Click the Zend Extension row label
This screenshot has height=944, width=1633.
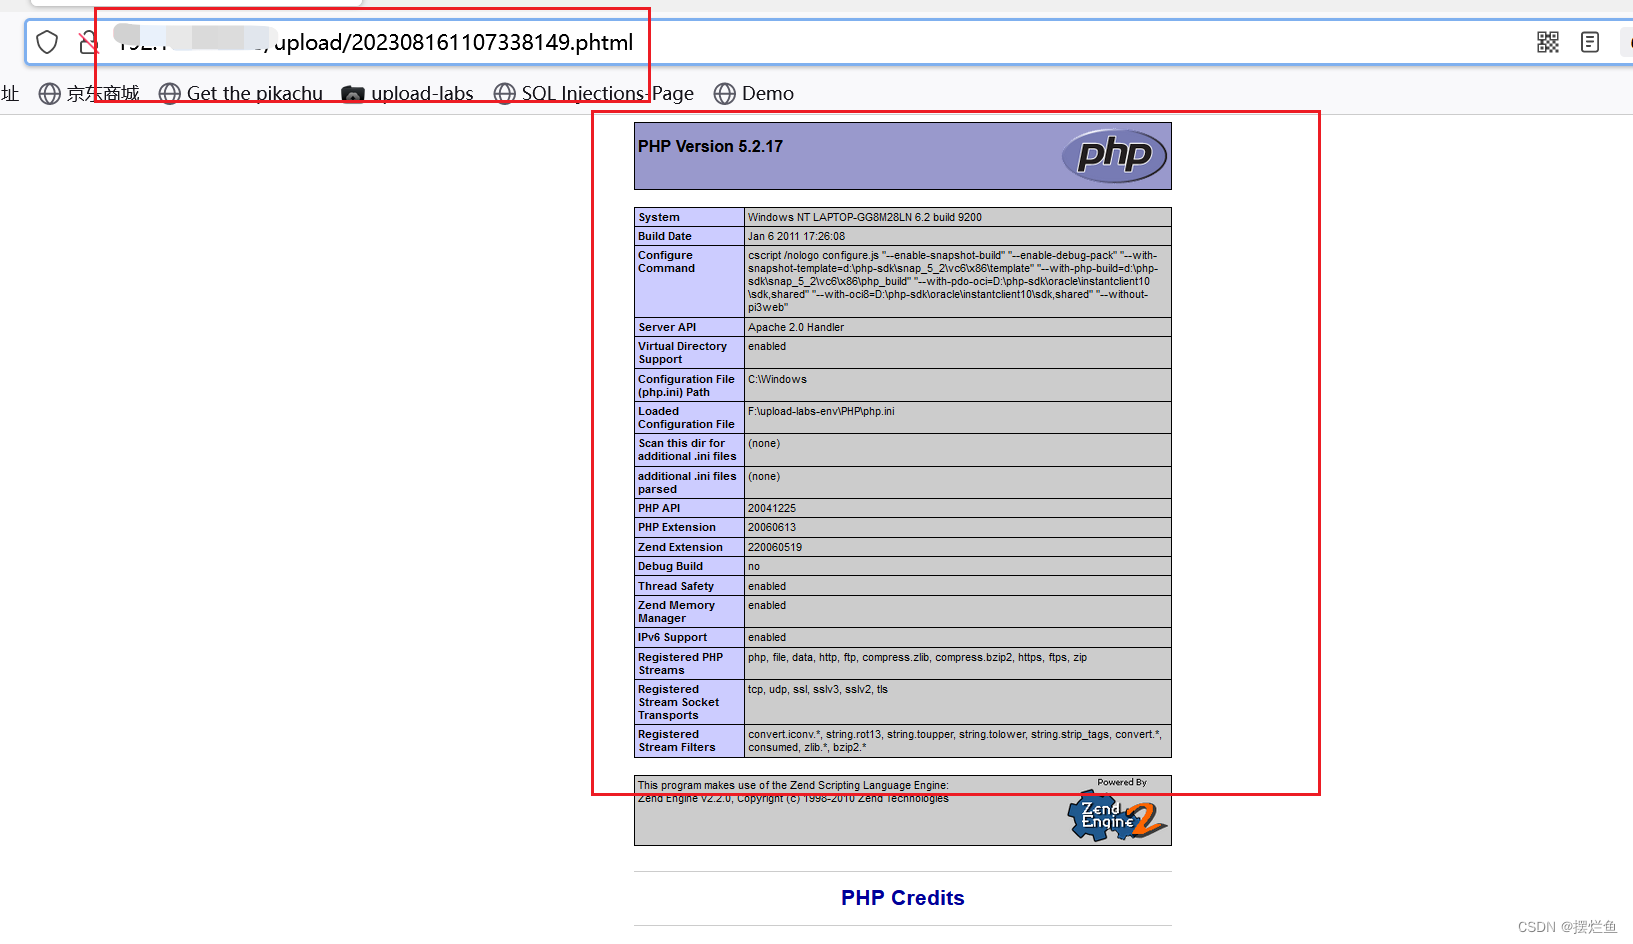680,547
